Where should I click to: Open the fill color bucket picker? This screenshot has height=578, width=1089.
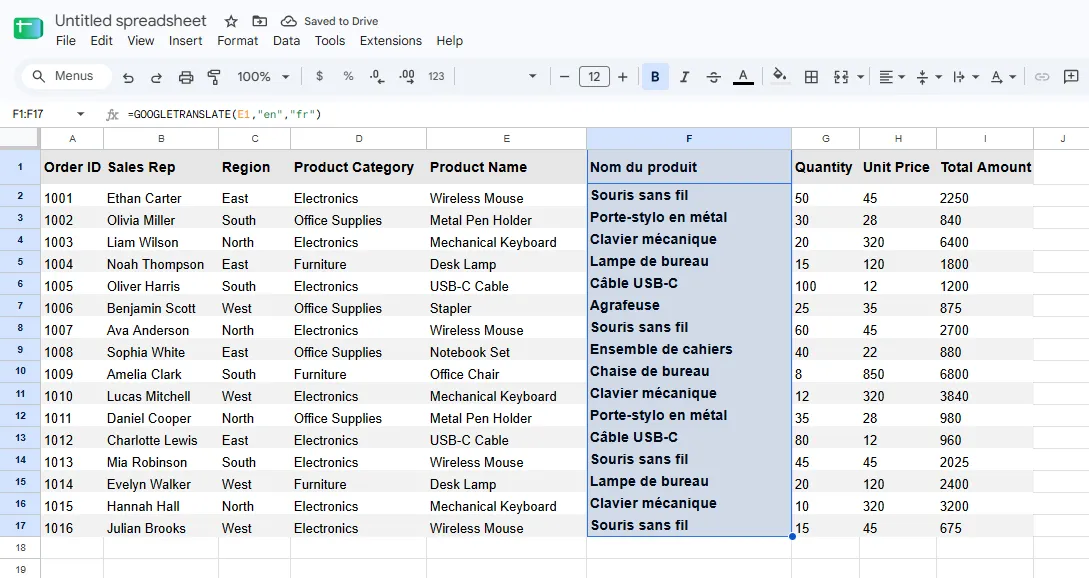(780, 75)
